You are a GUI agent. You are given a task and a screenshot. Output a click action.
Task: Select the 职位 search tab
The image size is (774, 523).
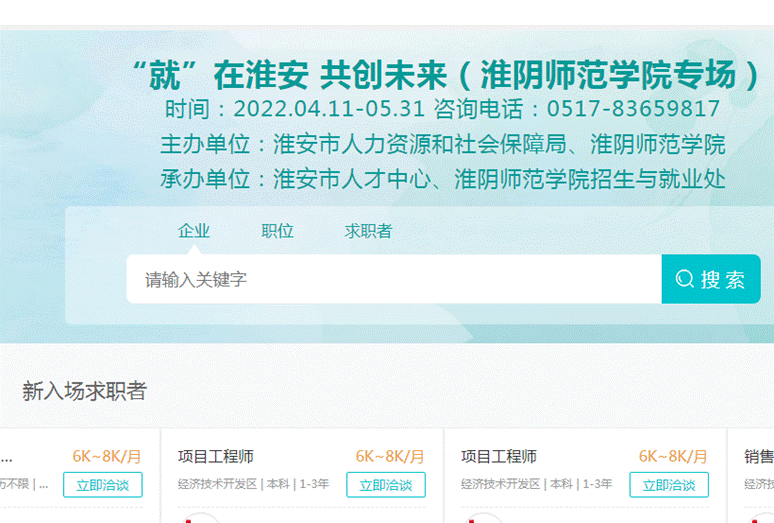click(278, 231)
